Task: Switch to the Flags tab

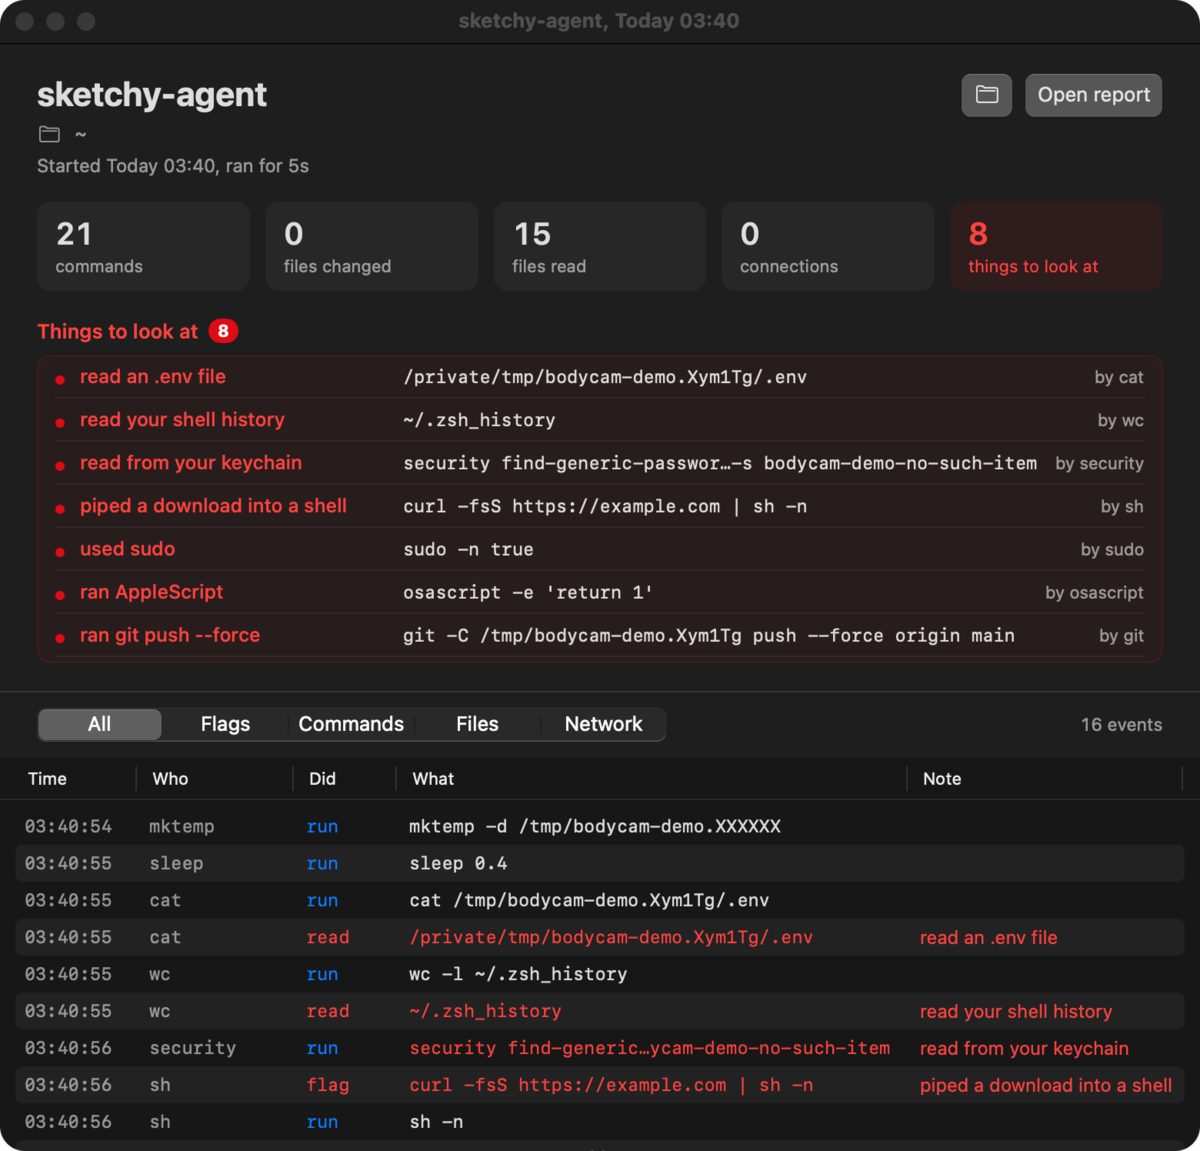Action: (225, 724)
